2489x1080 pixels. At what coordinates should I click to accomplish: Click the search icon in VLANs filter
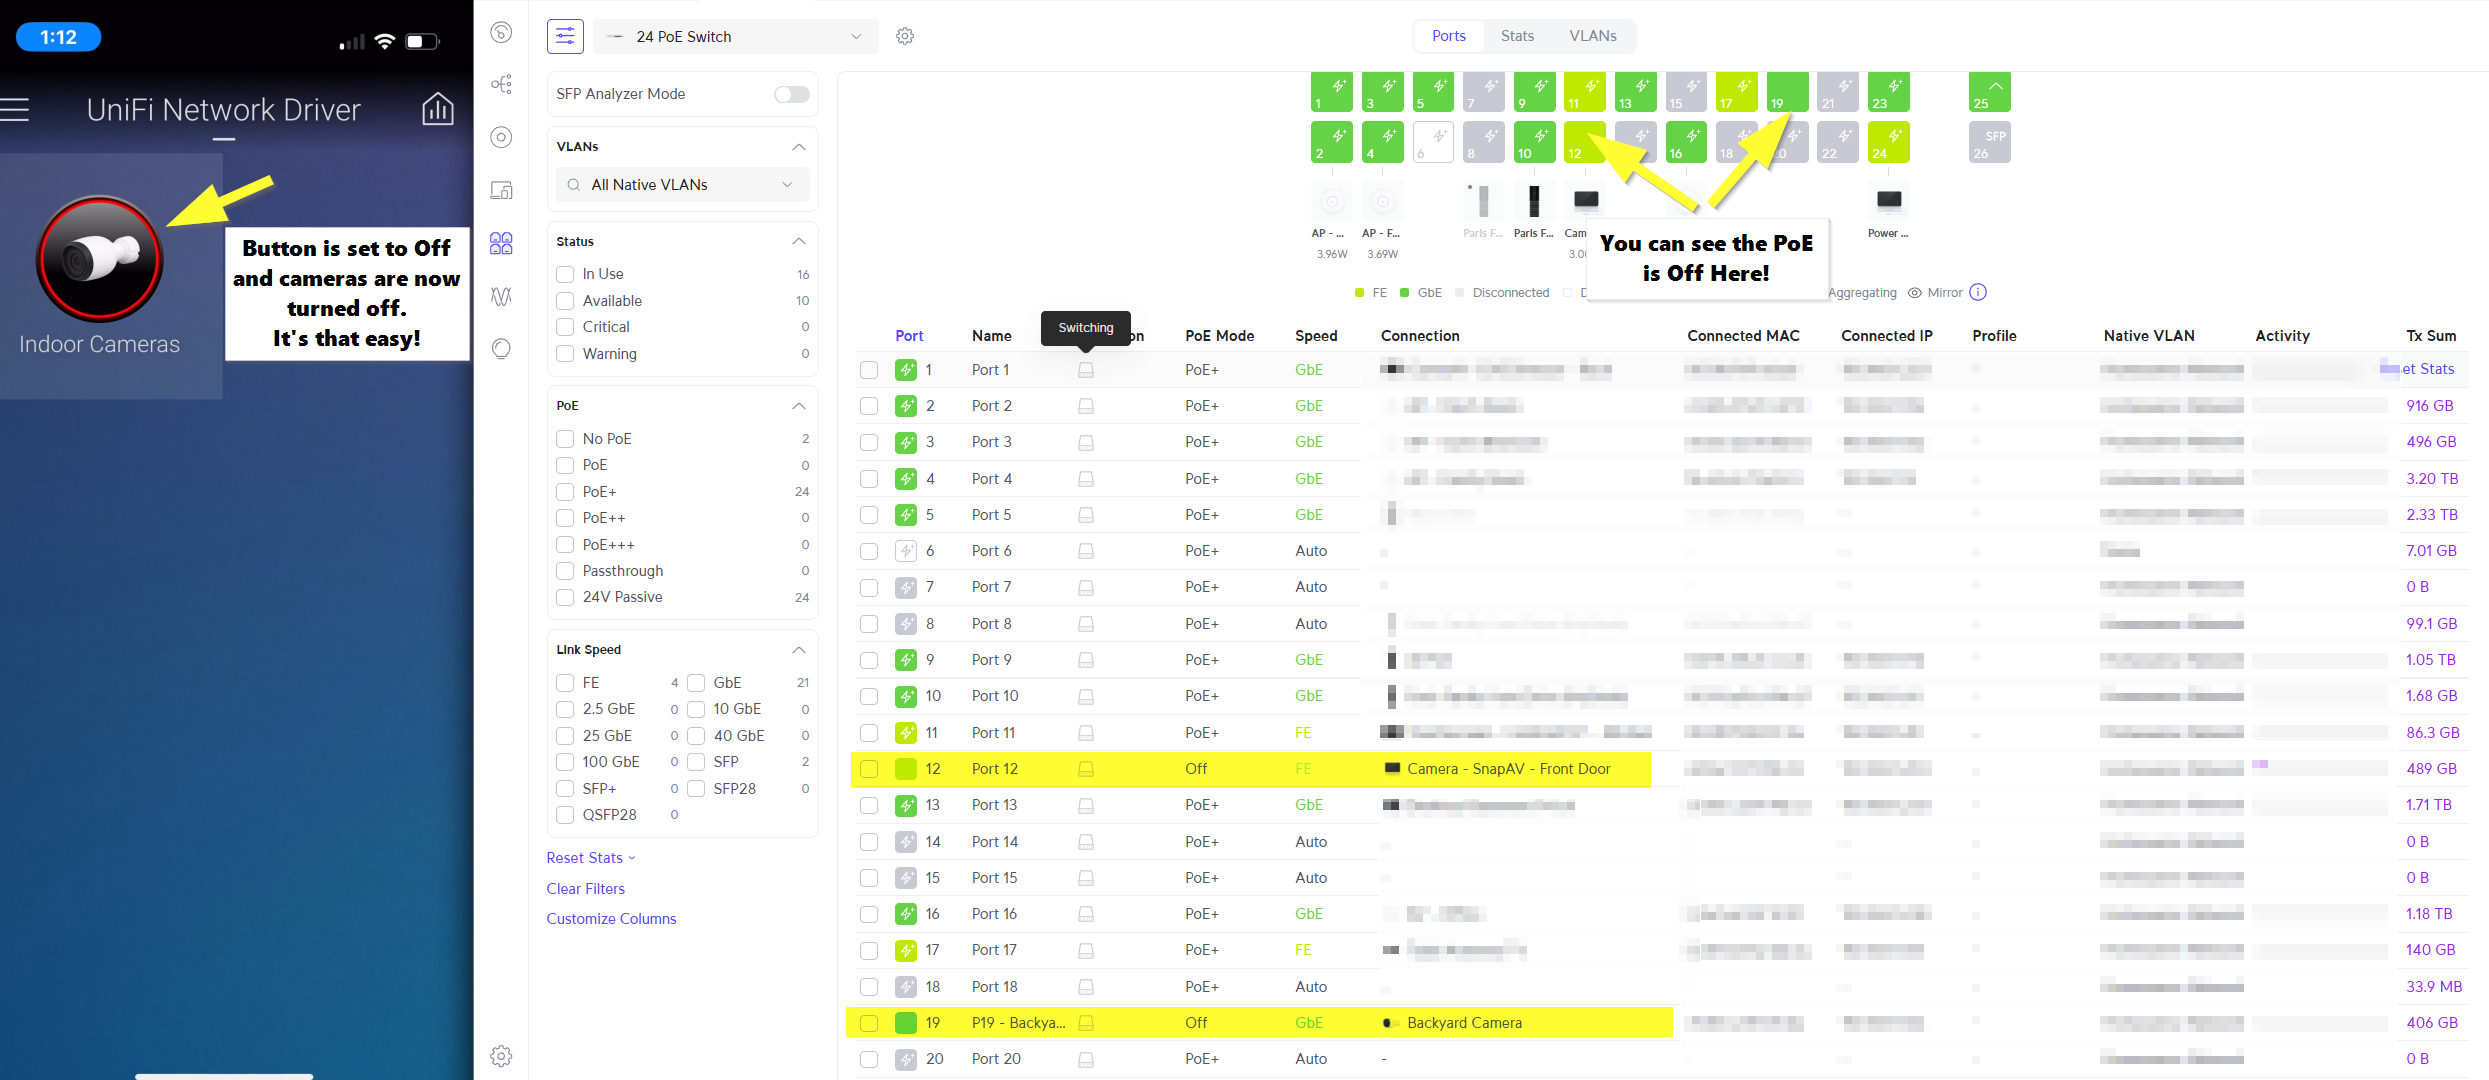[573, 185]
